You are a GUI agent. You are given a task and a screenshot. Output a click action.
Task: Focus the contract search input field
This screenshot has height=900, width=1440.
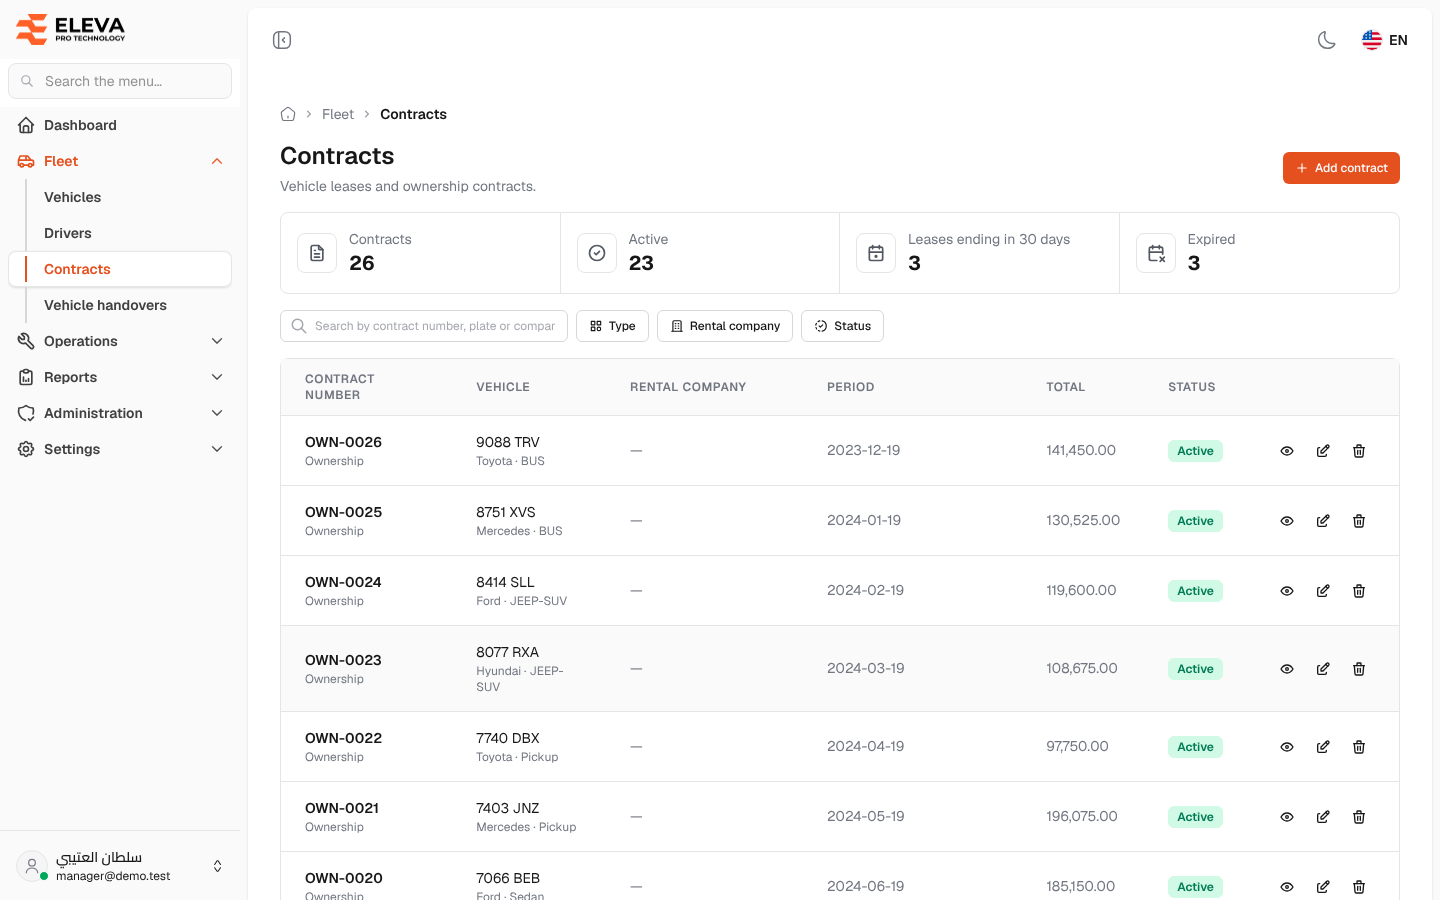424,326
